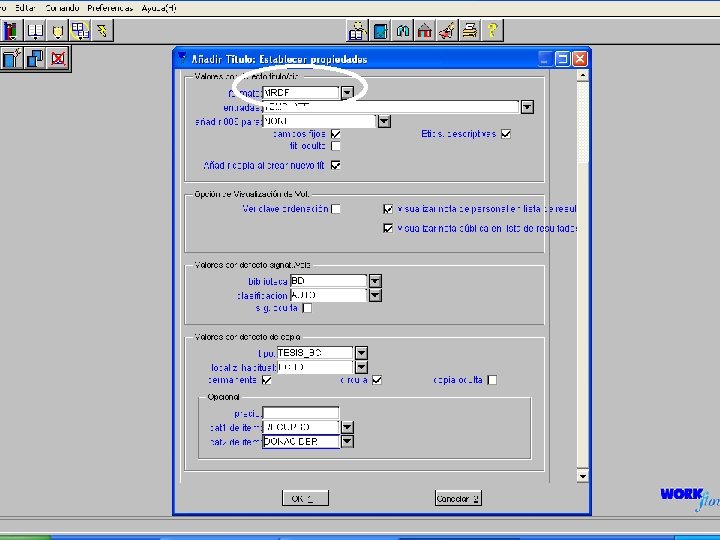
Task: Click the entradas text field
Action: 391,107
